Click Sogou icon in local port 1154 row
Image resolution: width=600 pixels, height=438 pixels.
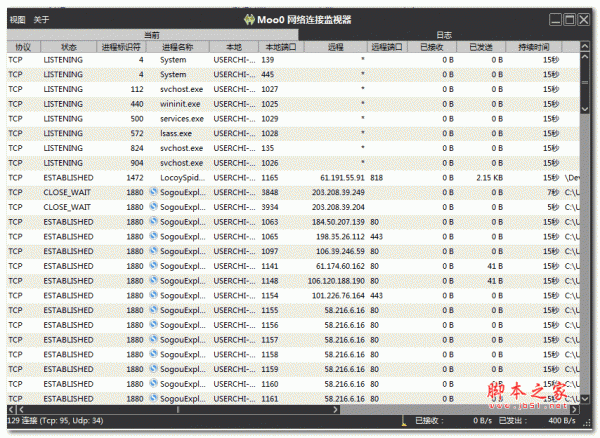click(153, 295)
